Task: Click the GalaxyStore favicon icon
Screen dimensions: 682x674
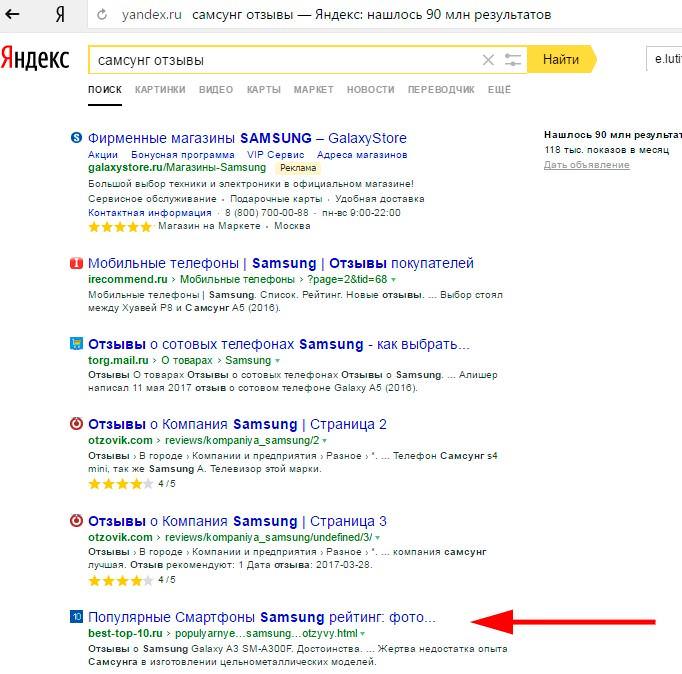Action: 76,137
